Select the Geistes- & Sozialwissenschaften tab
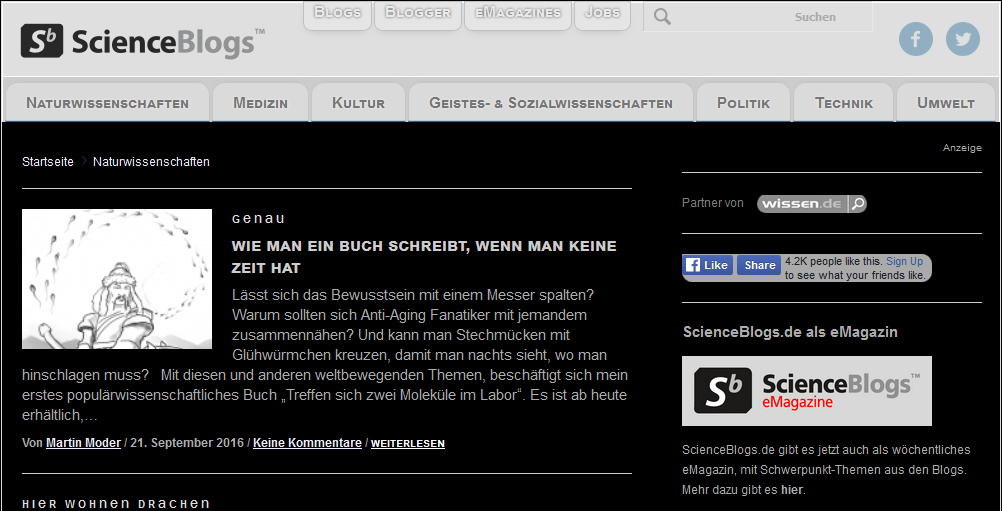1002x511 pixels. click(x=551, y=103)
